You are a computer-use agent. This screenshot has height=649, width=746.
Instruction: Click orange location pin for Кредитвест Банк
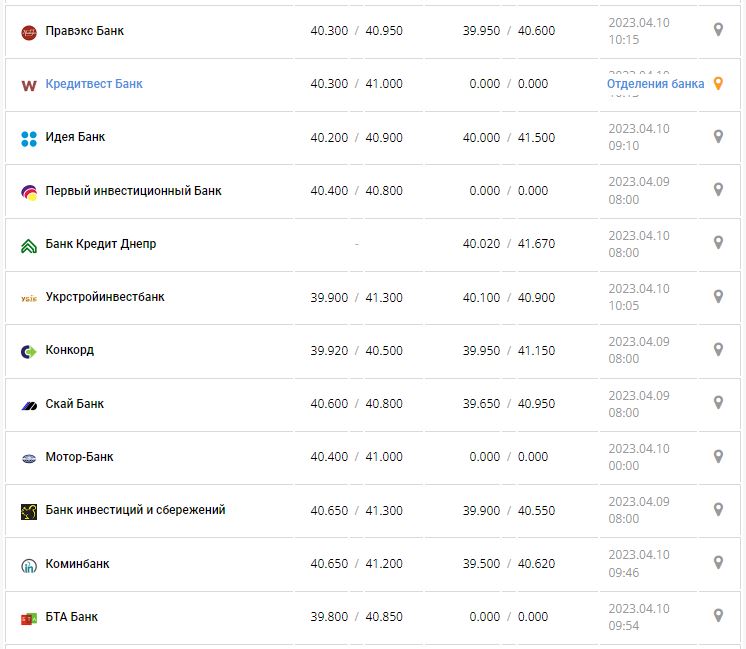pos(717,84)
